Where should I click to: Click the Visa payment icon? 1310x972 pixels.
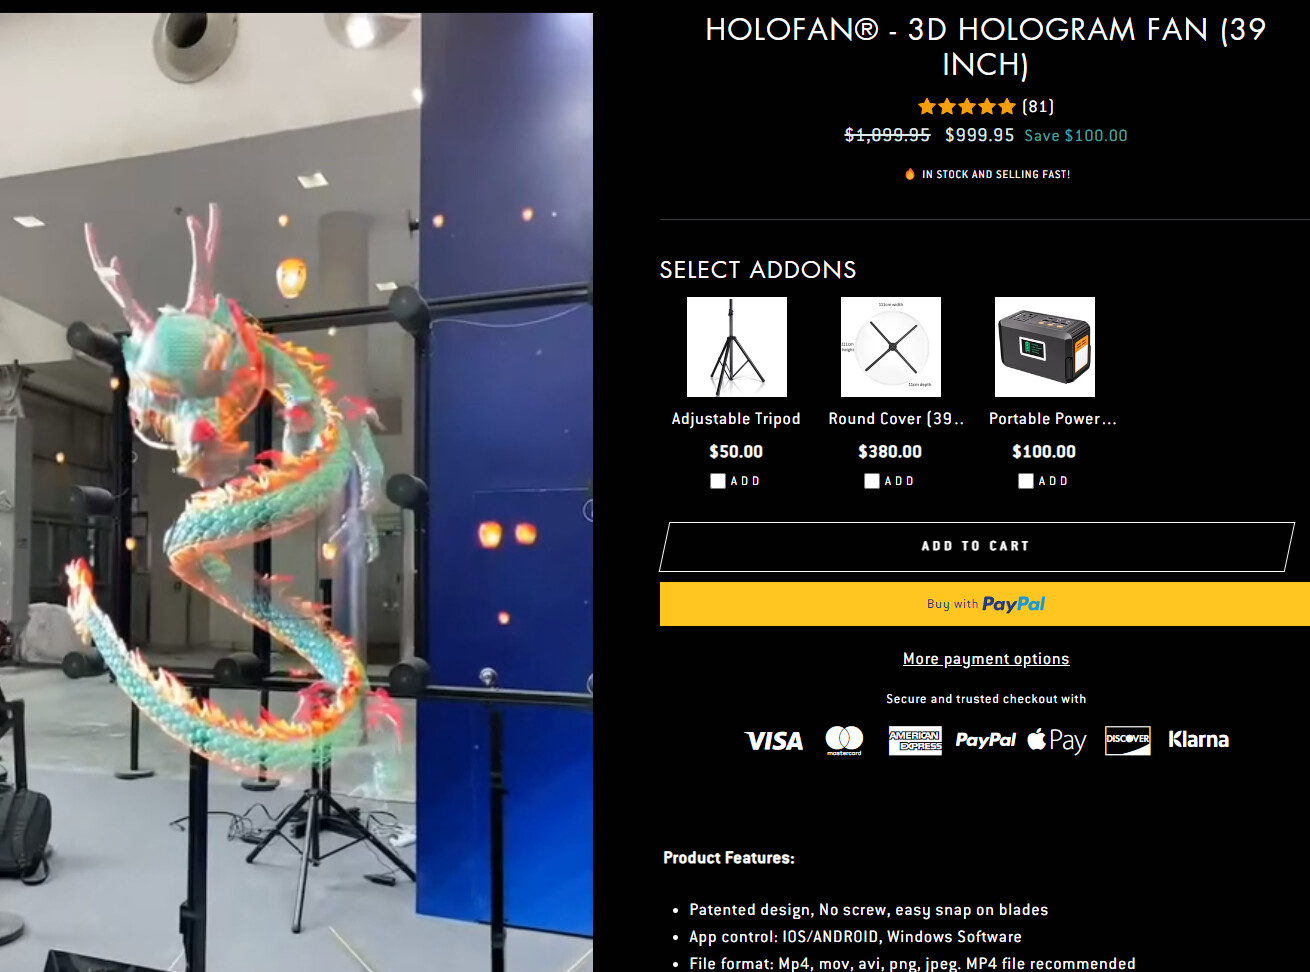774,740
